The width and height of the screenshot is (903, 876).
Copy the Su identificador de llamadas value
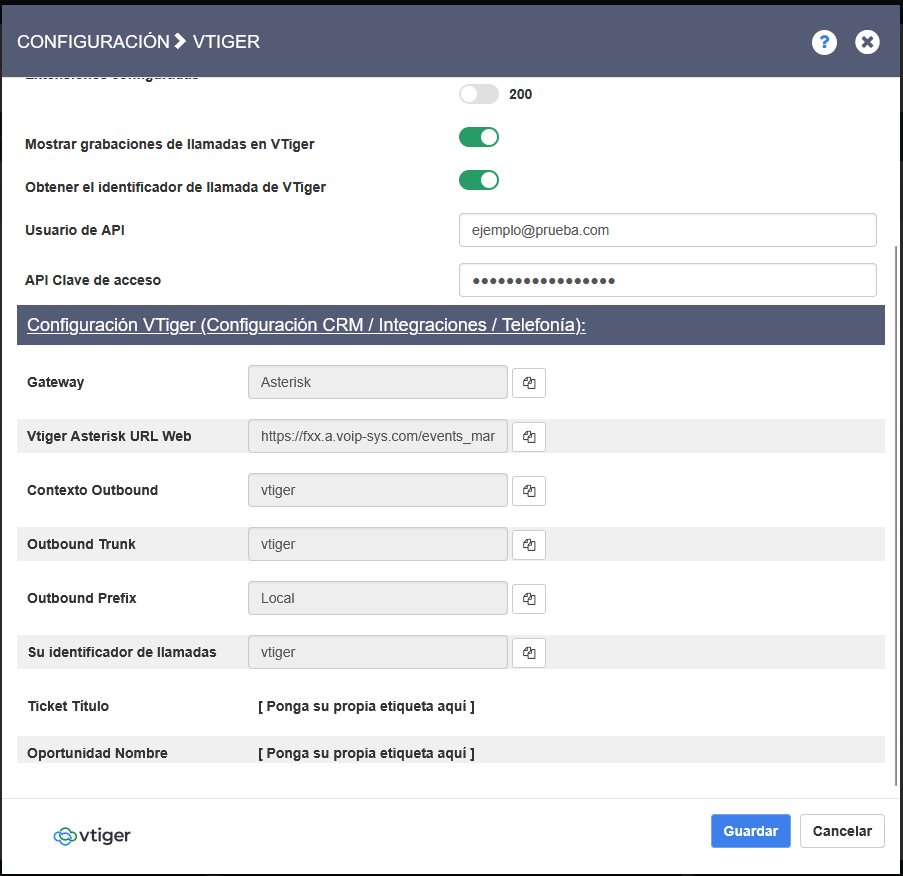click(529, 653)
